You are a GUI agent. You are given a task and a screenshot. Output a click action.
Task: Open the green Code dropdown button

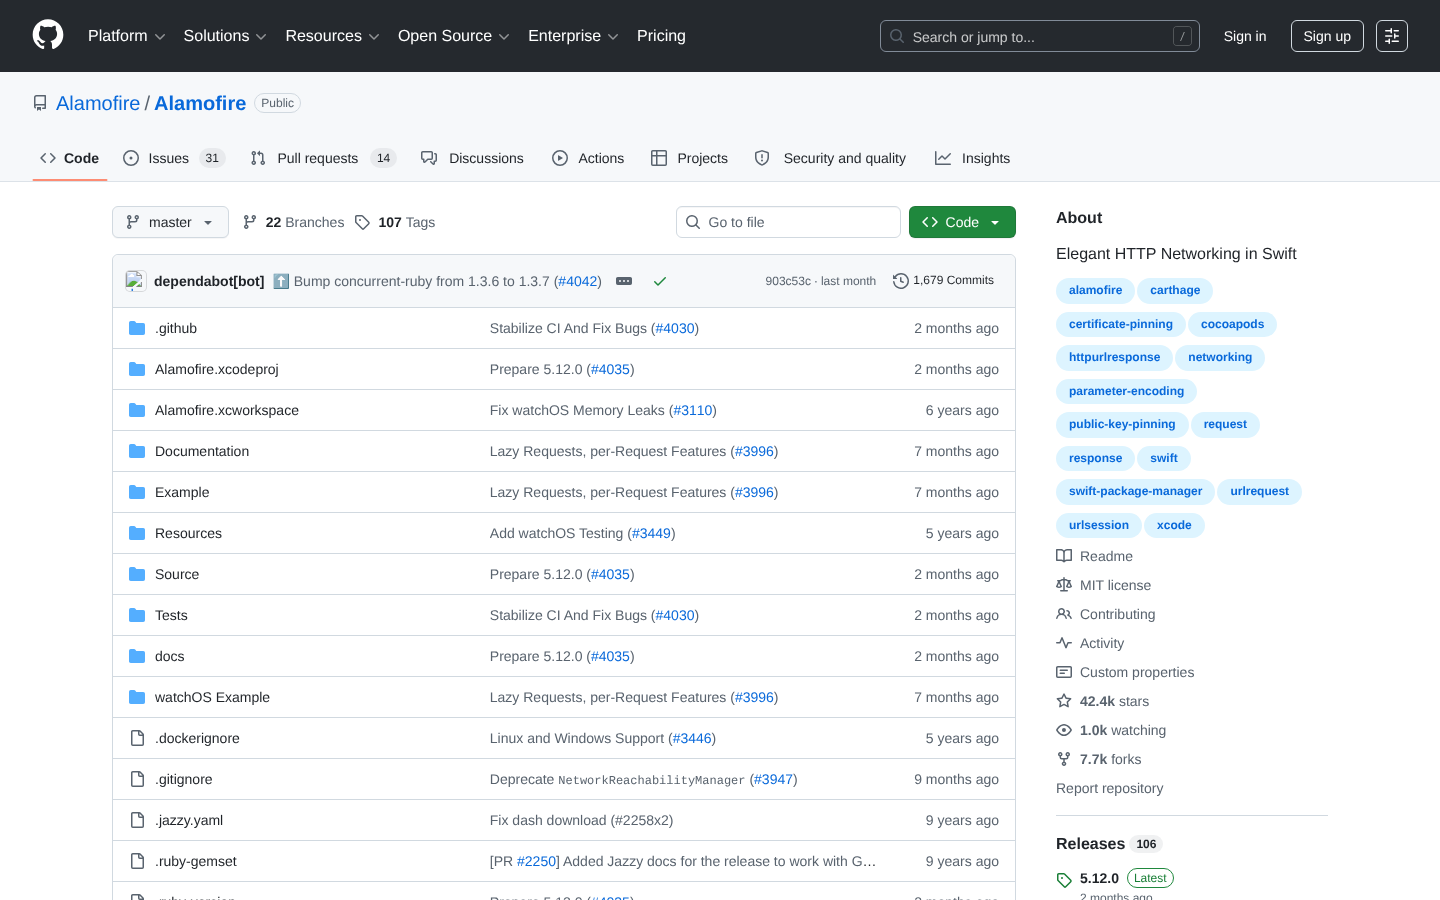(962, 222)
